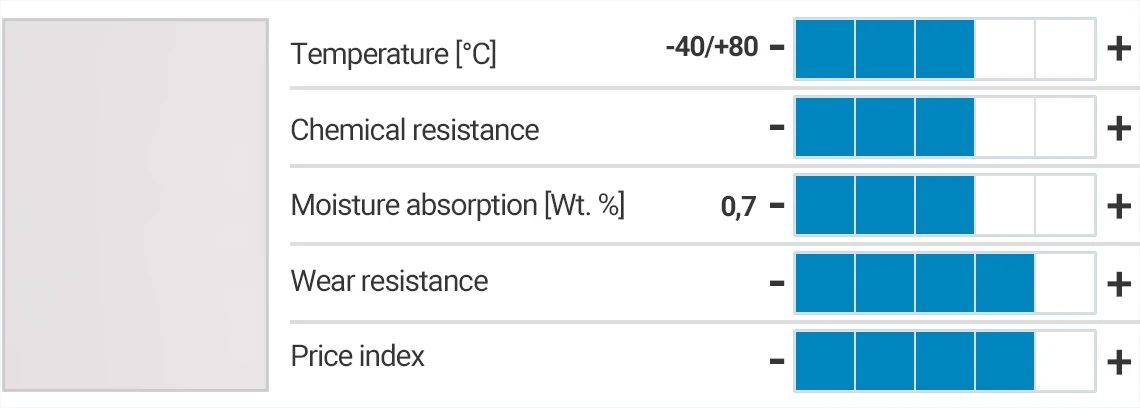Click the Wear resistance rating bar
This screenshot has width=1140, height=408.
945,283
